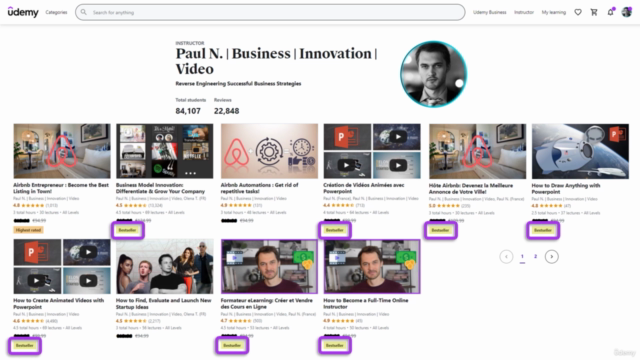This screenshot has width=640, height=360.
Task: Open How to Create Animated Videos with Powerpoint title
Action: tap(58, 303)
